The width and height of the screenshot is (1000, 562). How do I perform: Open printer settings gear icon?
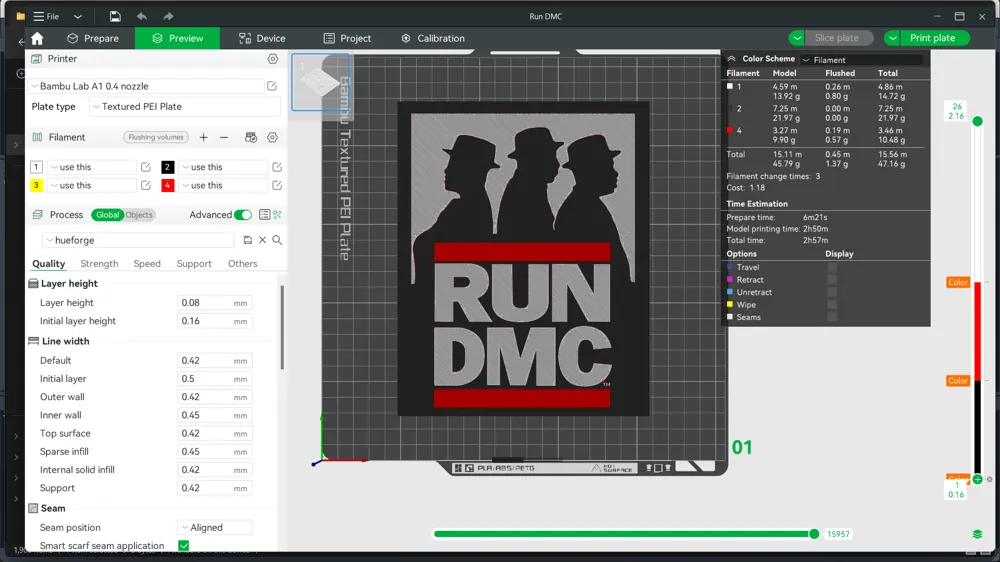coord(273,59)
